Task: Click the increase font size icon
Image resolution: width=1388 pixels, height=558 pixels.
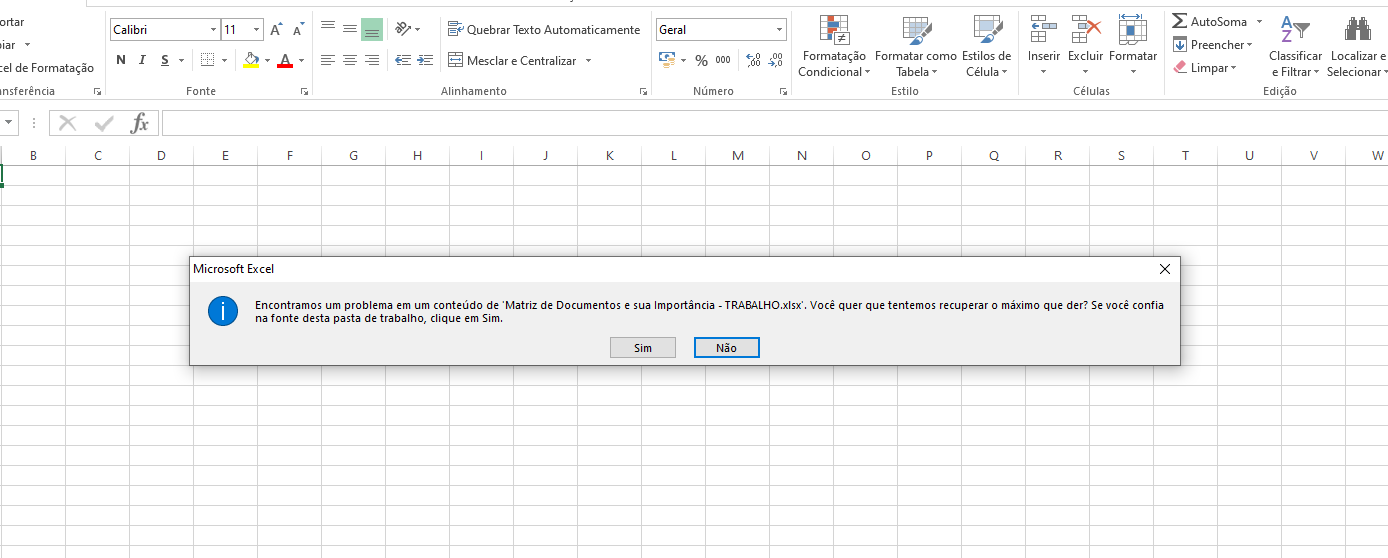Action: coord(275,30)
